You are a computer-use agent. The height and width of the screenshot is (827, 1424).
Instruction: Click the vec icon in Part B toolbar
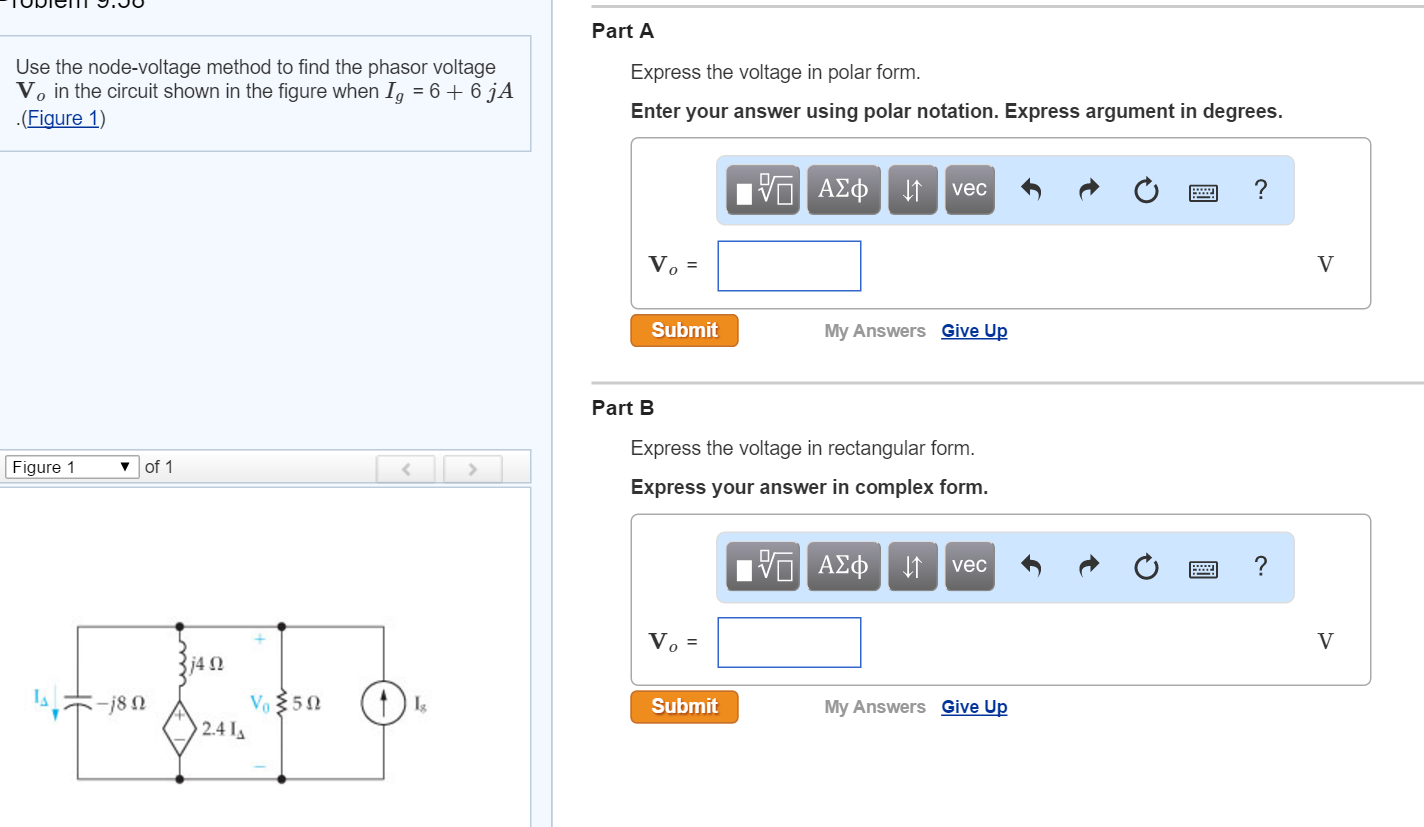[x=969, y=566]
